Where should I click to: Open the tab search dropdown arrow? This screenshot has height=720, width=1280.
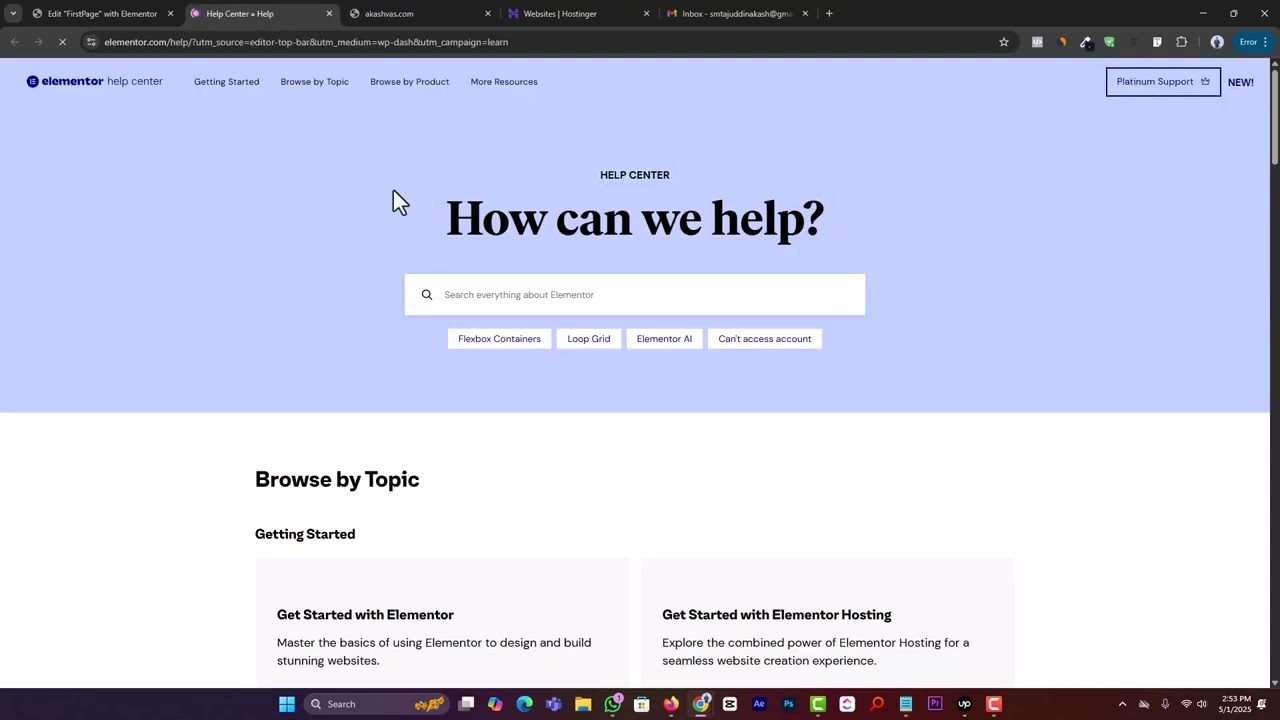13,14
